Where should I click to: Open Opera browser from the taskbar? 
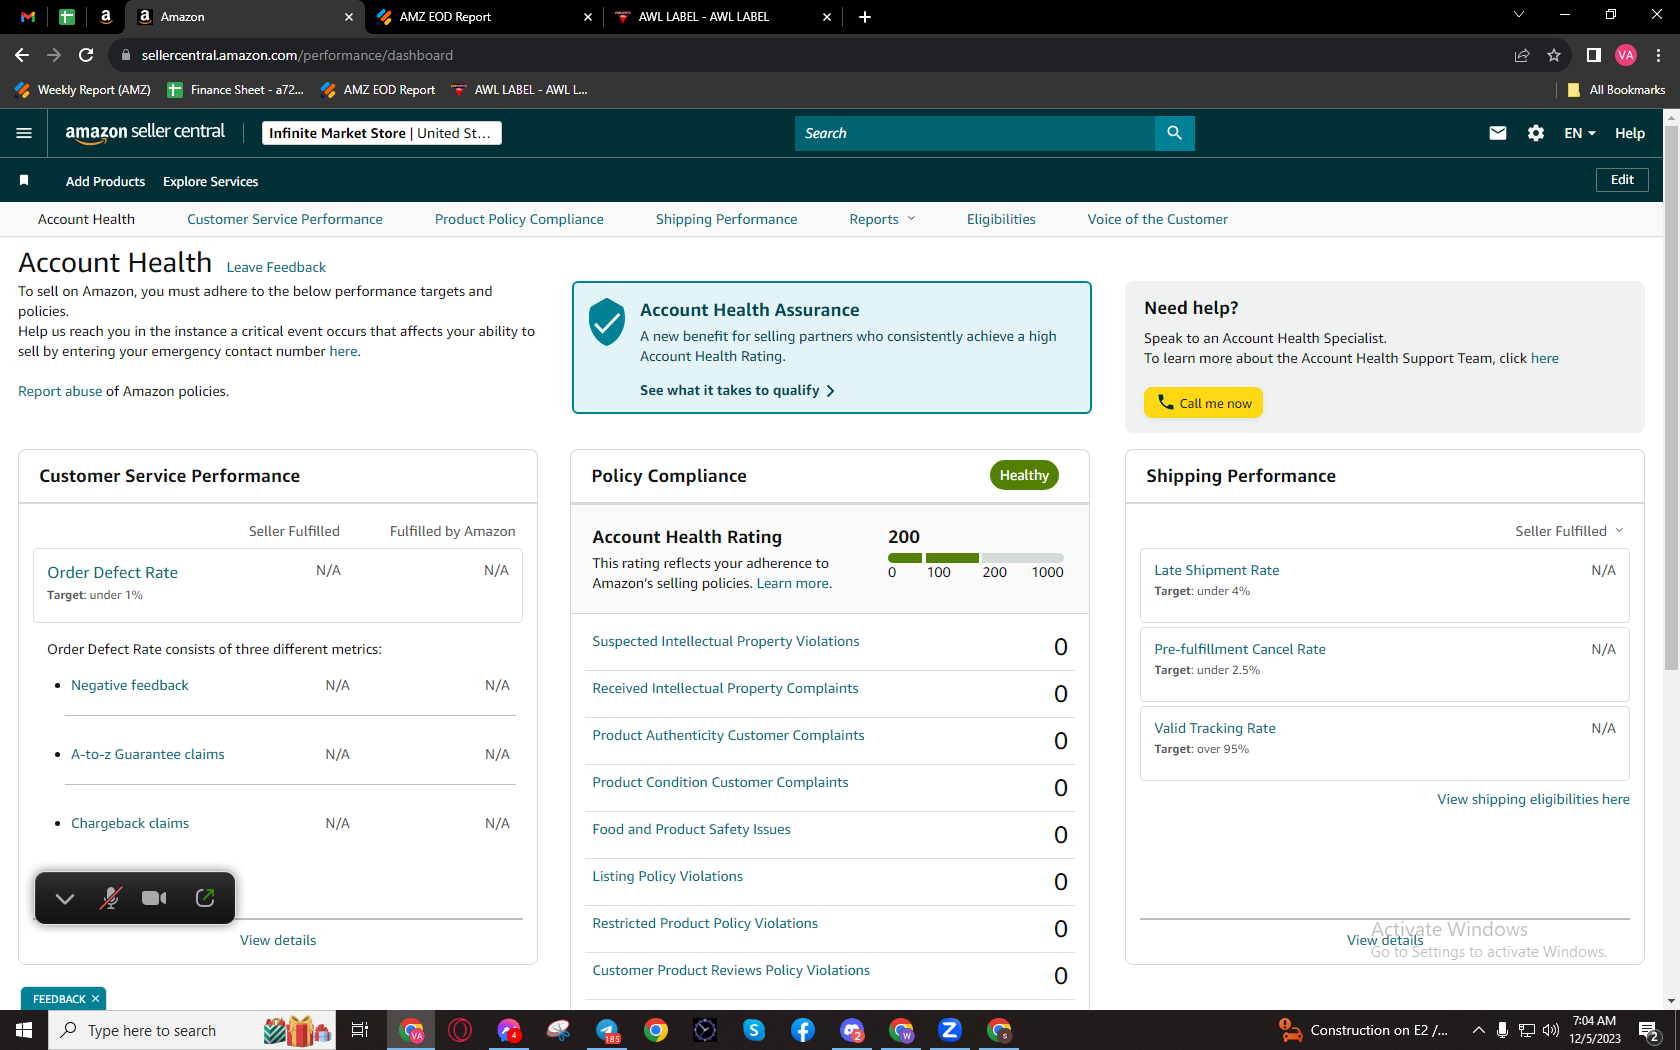460,1030
